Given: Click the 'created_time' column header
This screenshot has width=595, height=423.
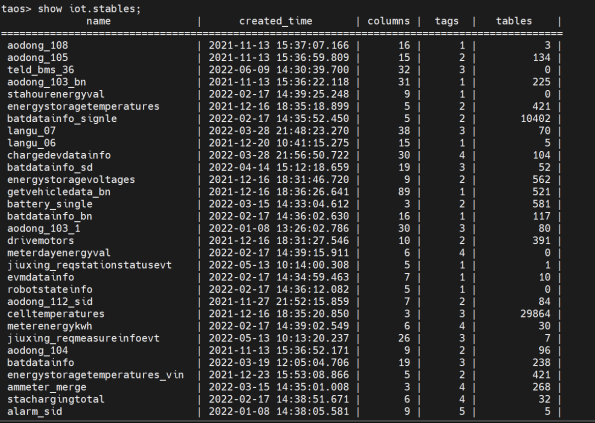Looking at the screenshot, I should [275, 21].
